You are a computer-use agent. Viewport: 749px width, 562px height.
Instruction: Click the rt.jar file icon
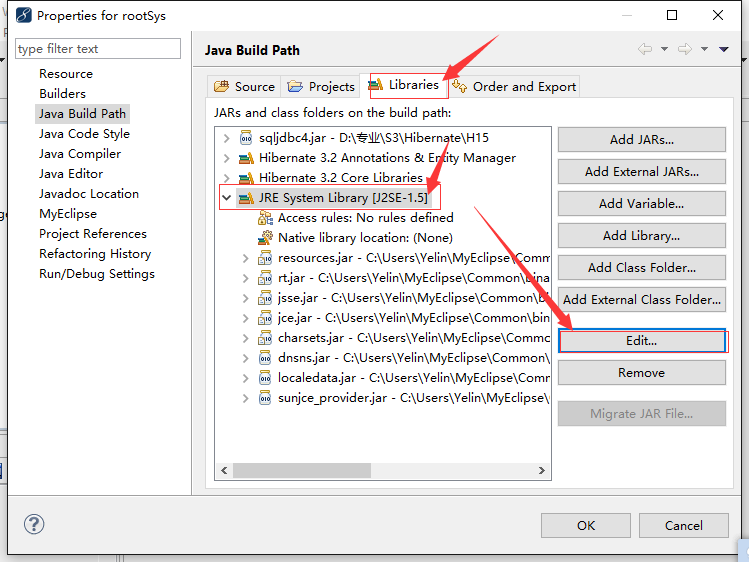265,278
